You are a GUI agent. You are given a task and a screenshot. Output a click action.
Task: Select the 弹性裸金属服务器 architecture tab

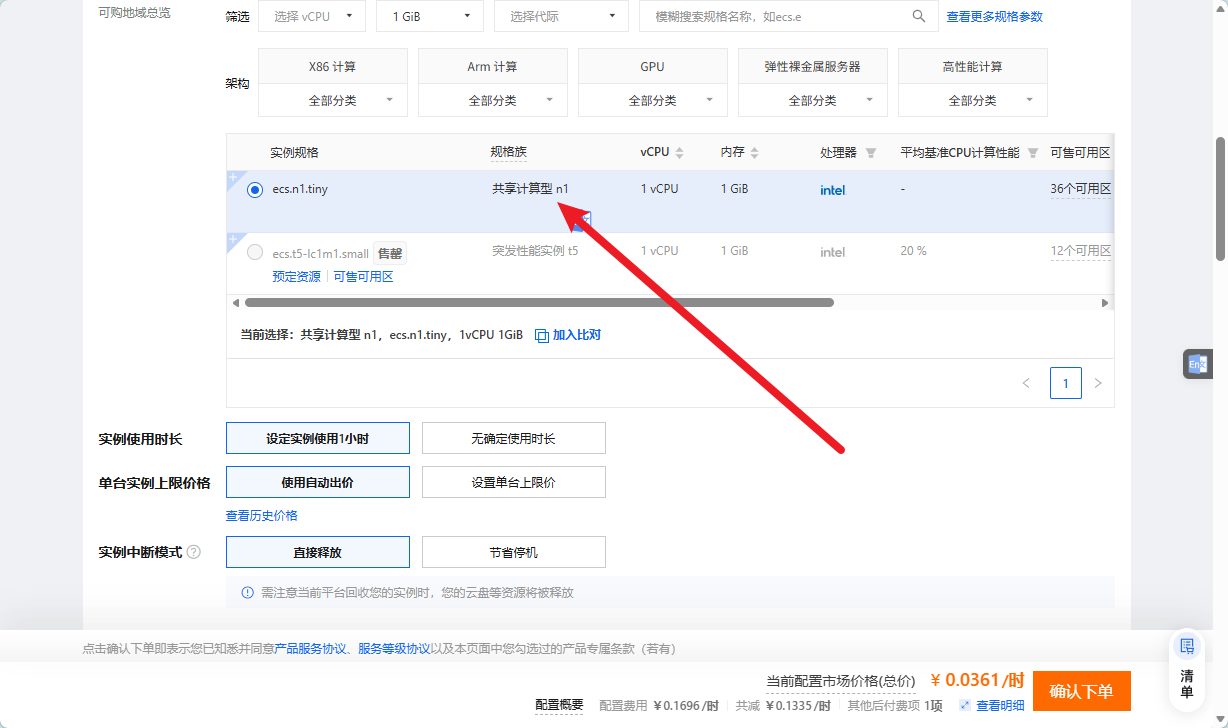[x=813, y=66]
